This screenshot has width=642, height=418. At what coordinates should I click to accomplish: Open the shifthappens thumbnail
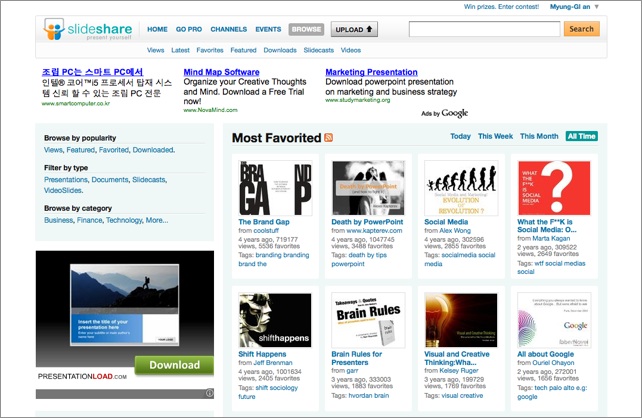[x=275, y=320]
